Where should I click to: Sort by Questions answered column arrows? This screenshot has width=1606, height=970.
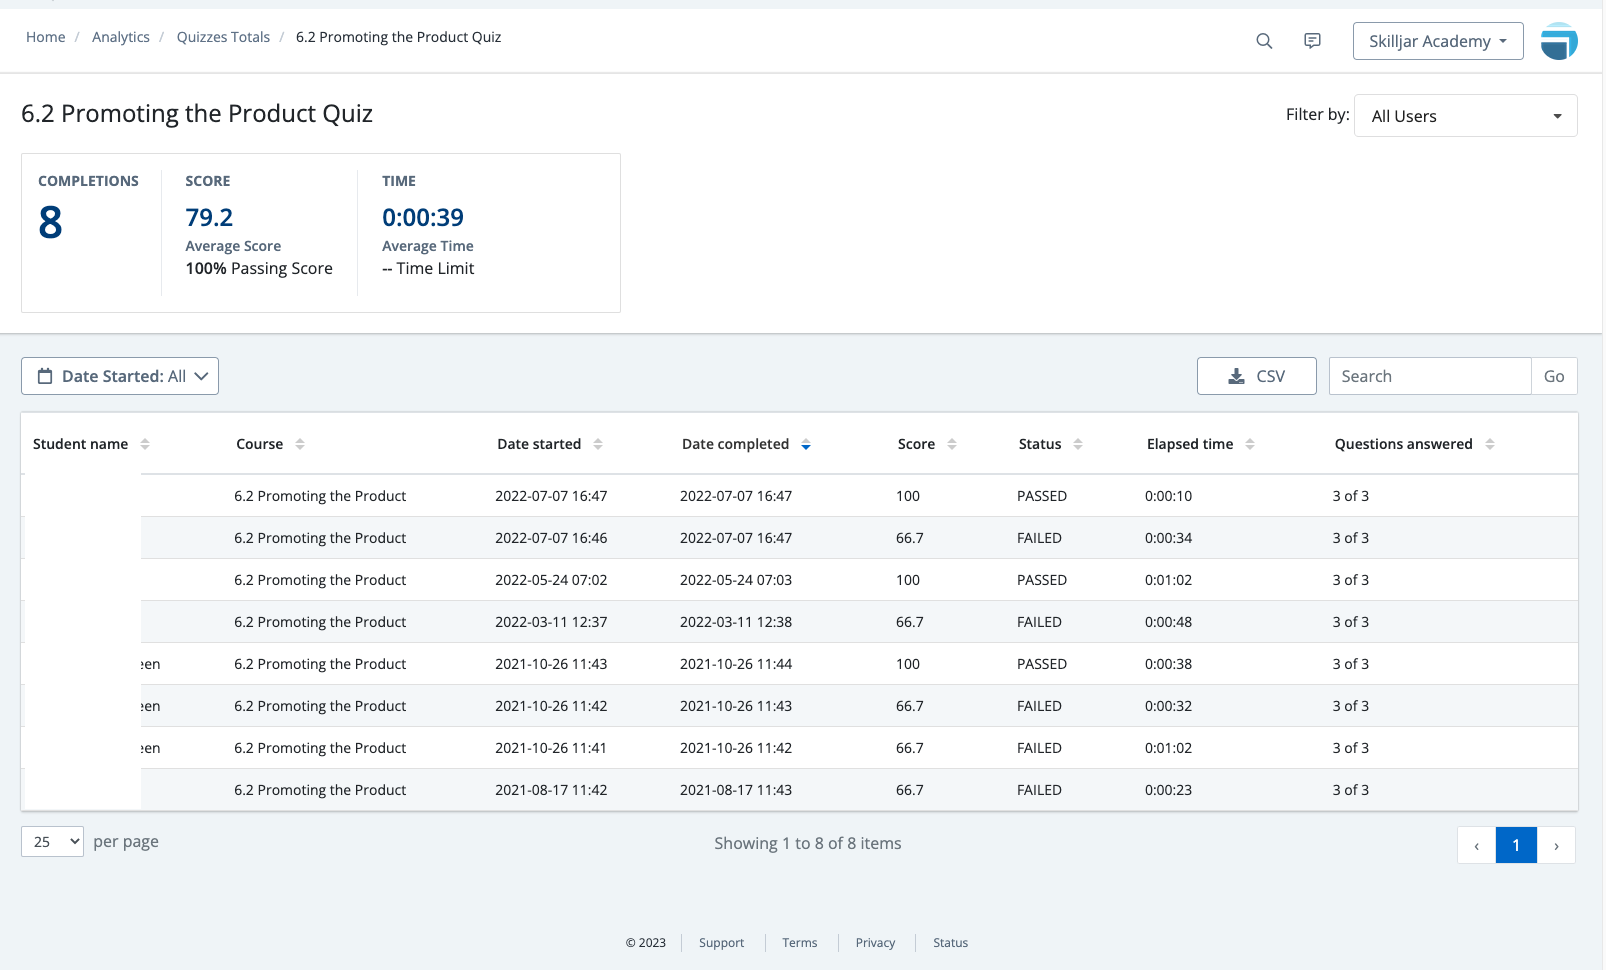[x=1490, y=444]
